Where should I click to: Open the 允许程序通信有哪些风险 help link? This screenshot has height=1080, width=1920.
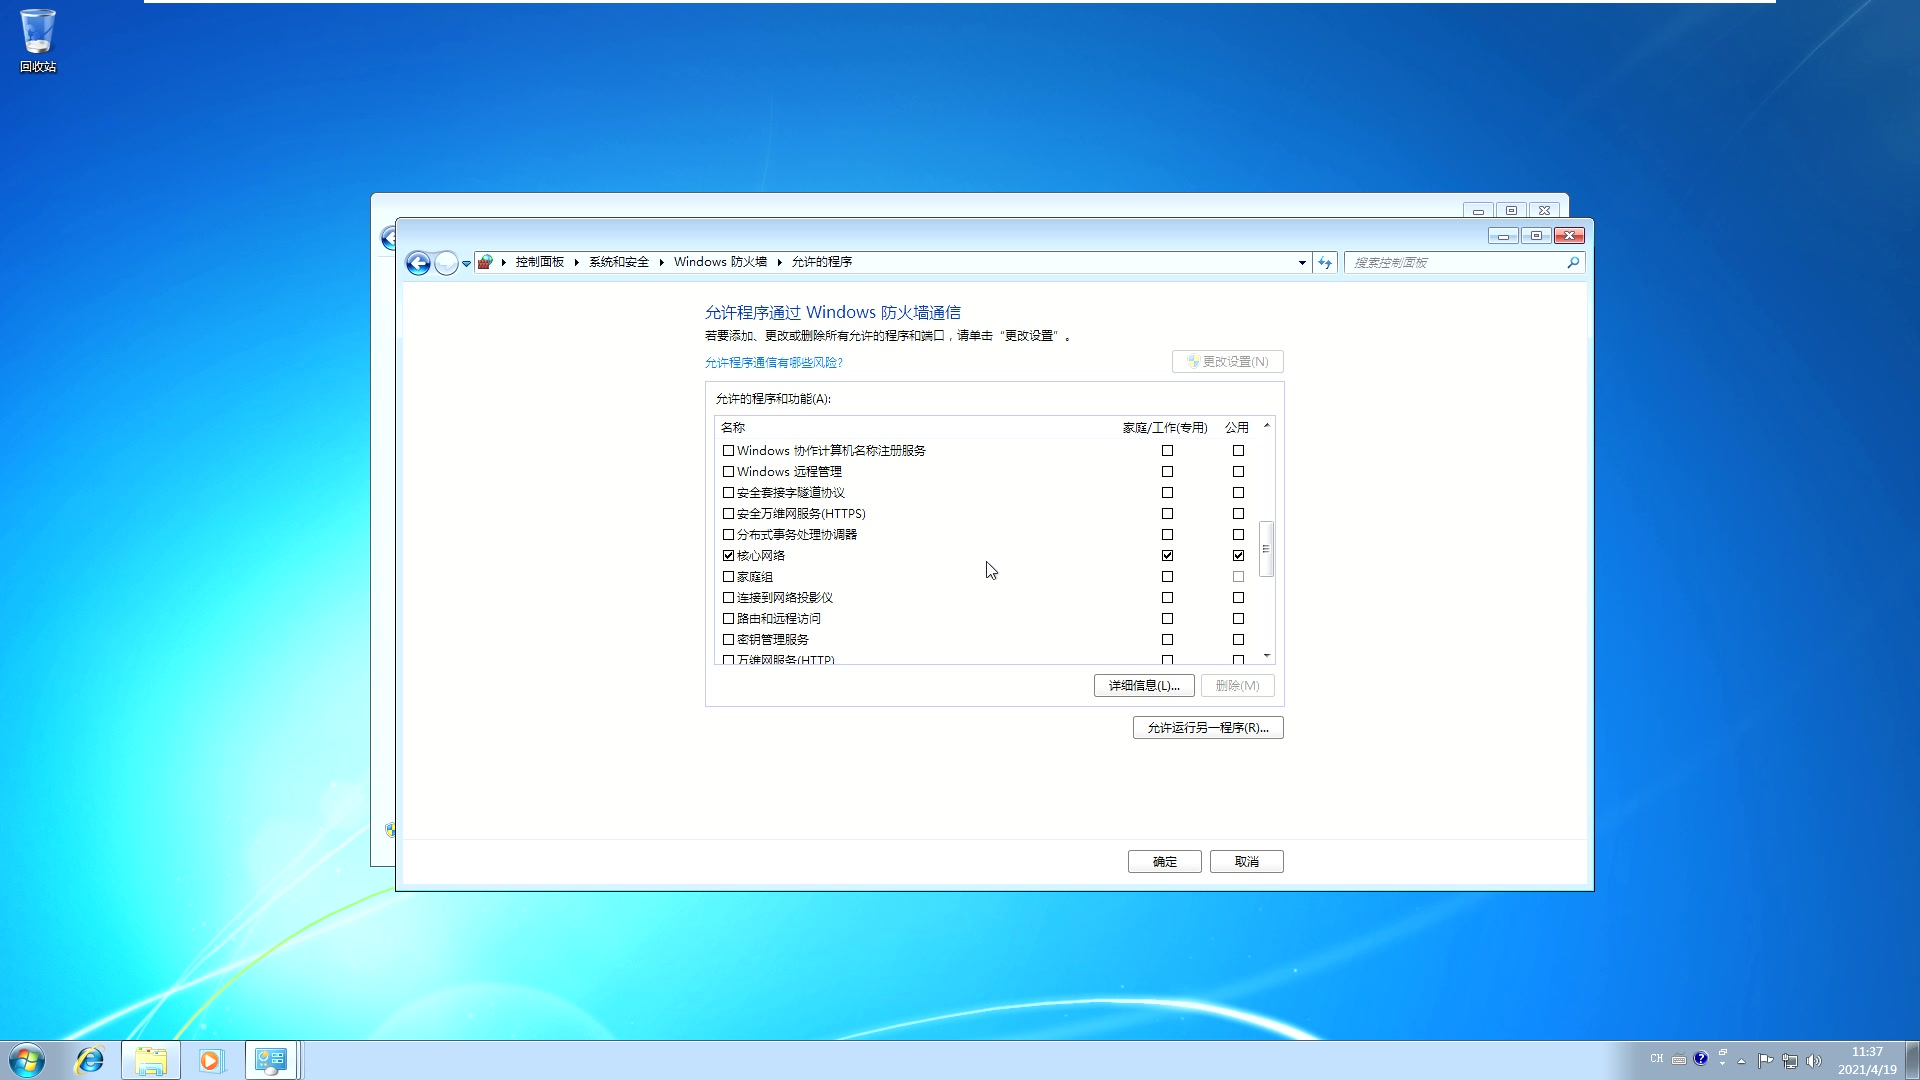click(x=772, y=362)
